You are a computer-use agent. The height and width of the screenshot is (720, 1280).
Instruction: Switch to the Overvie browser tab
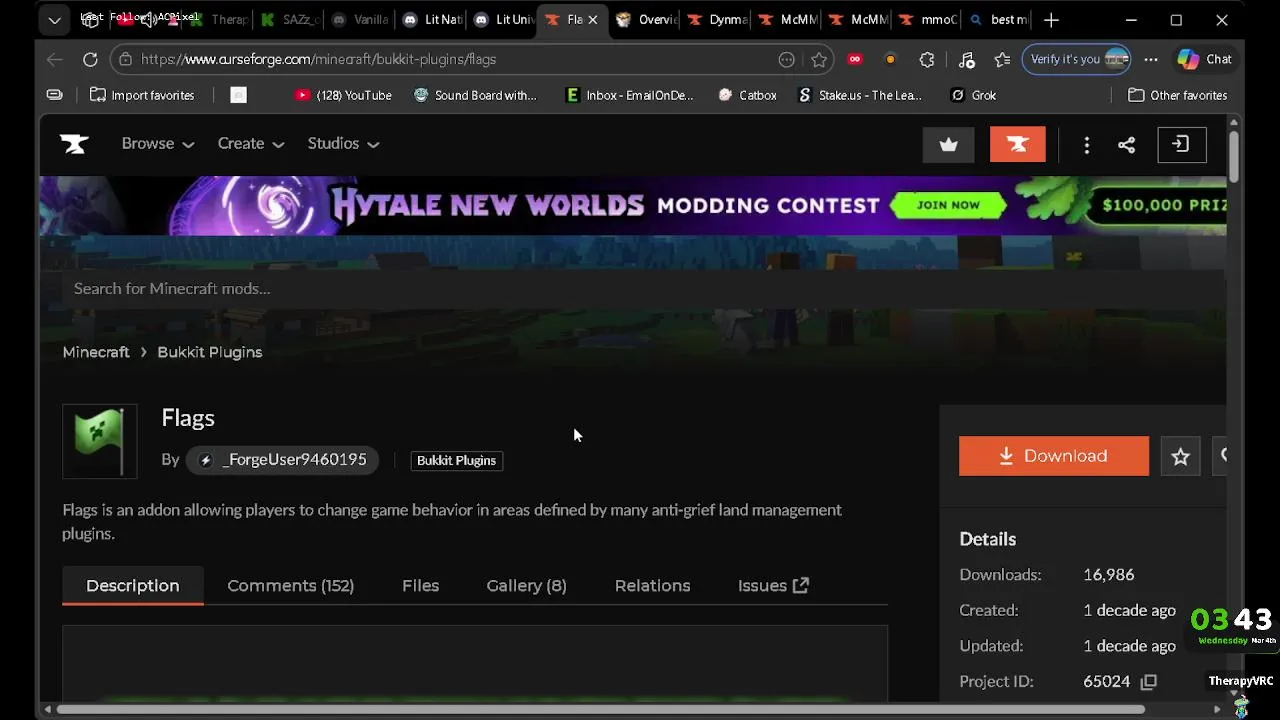click(645, 20)
